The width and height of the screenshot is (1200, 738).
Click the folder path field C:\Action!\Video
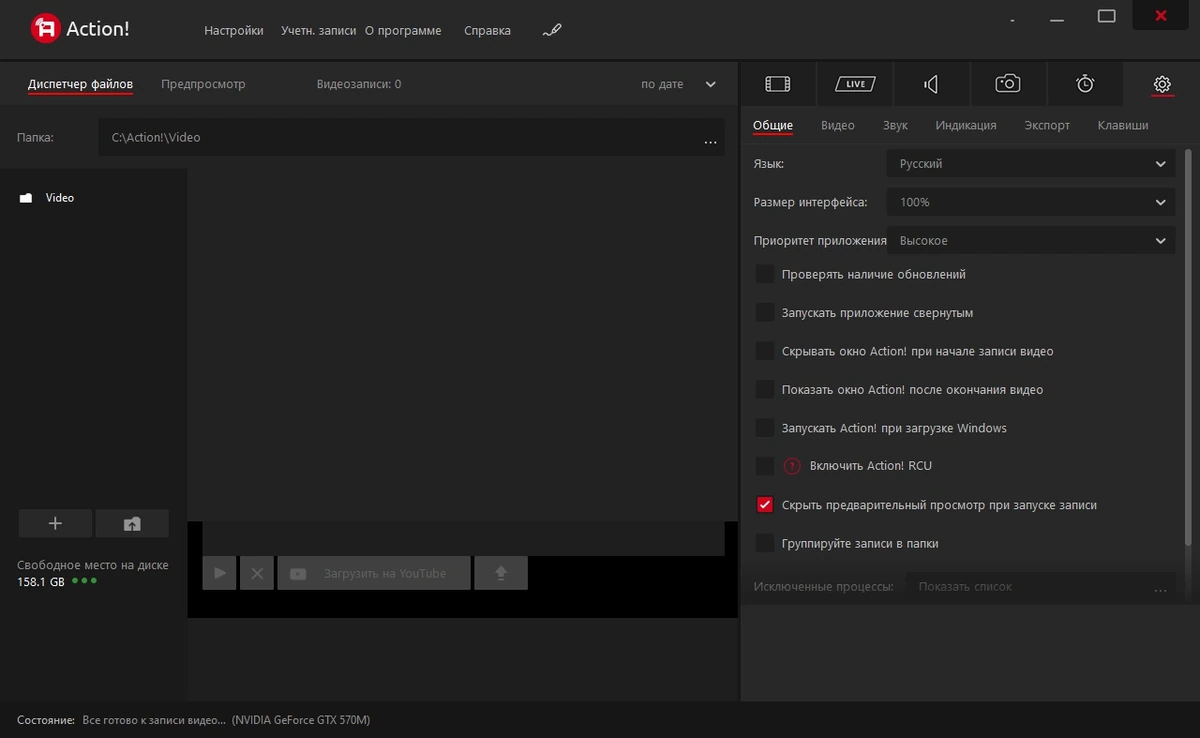click(411, 138)
